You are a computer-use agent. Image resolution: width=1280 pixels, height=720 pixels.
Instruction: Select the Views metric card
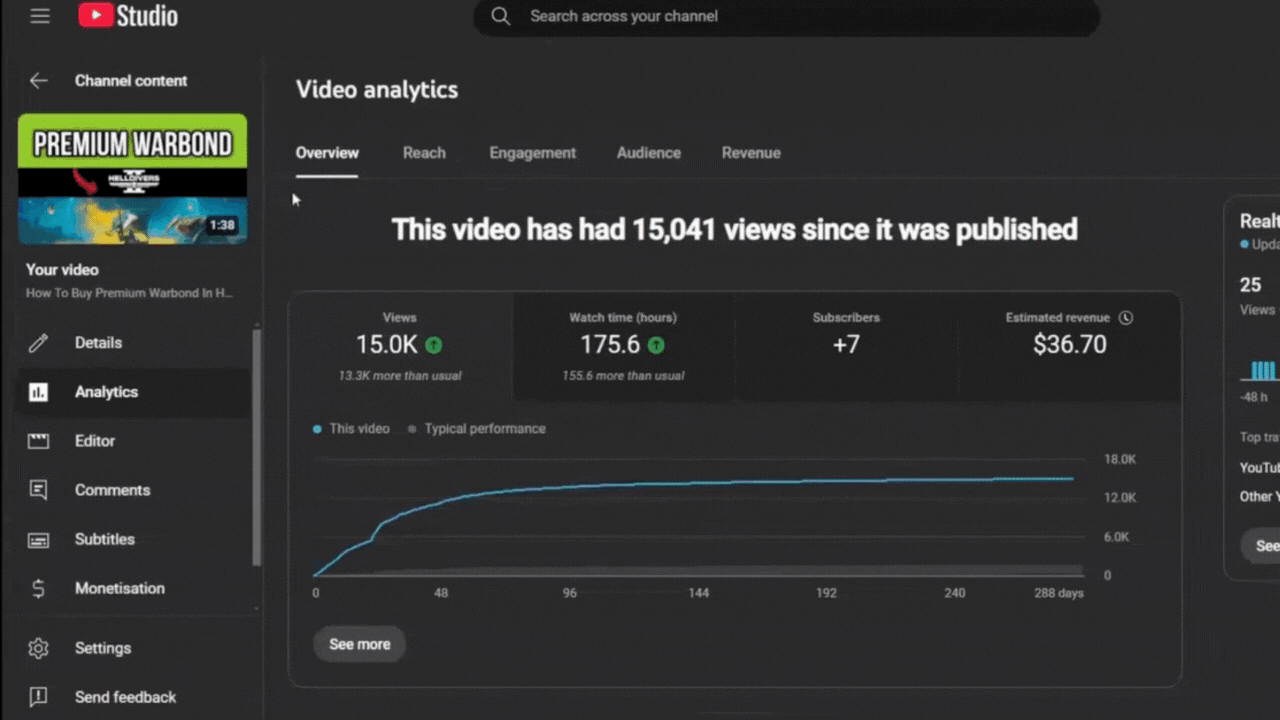coord(400,347)
